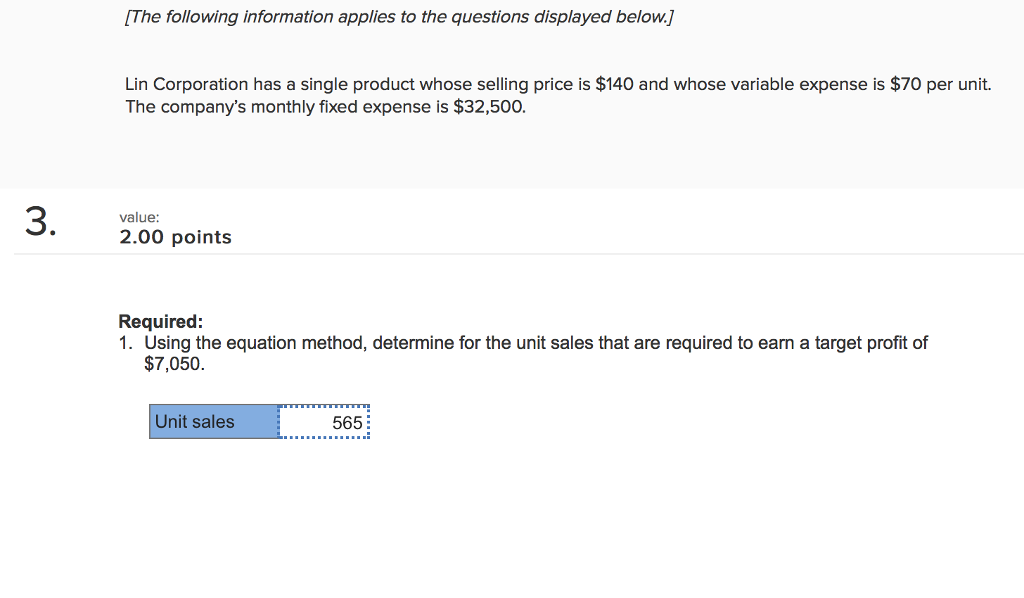Screen dimensions: 1024x598
Task: Click the $7,050 target profit amount
Action: point(174,364)
